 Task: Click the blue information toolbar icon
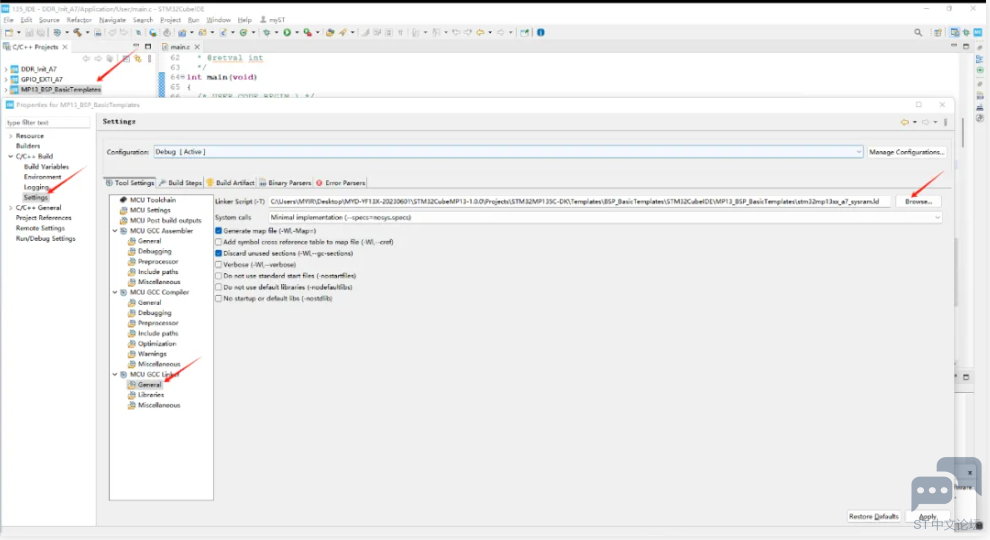(540, 32)
